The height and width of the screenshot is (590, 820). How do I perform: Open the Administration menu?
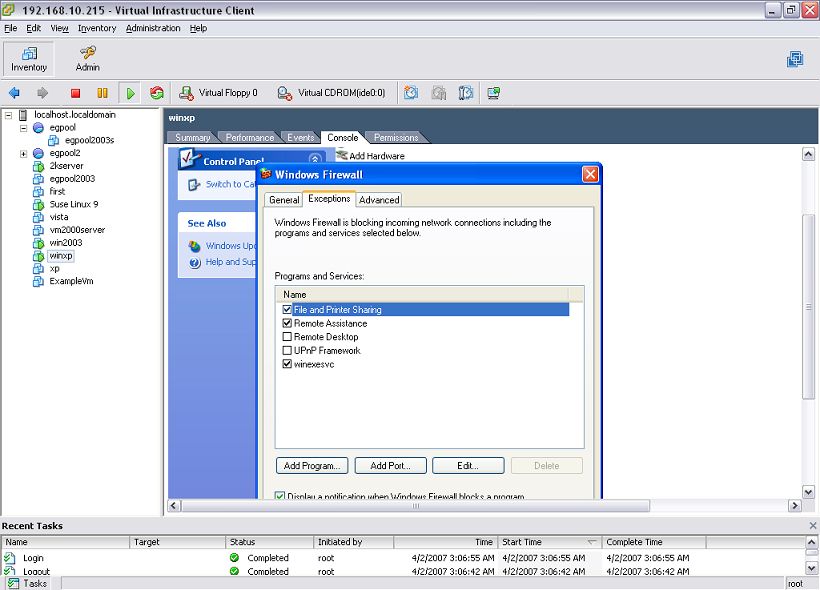tap(153, 28)
